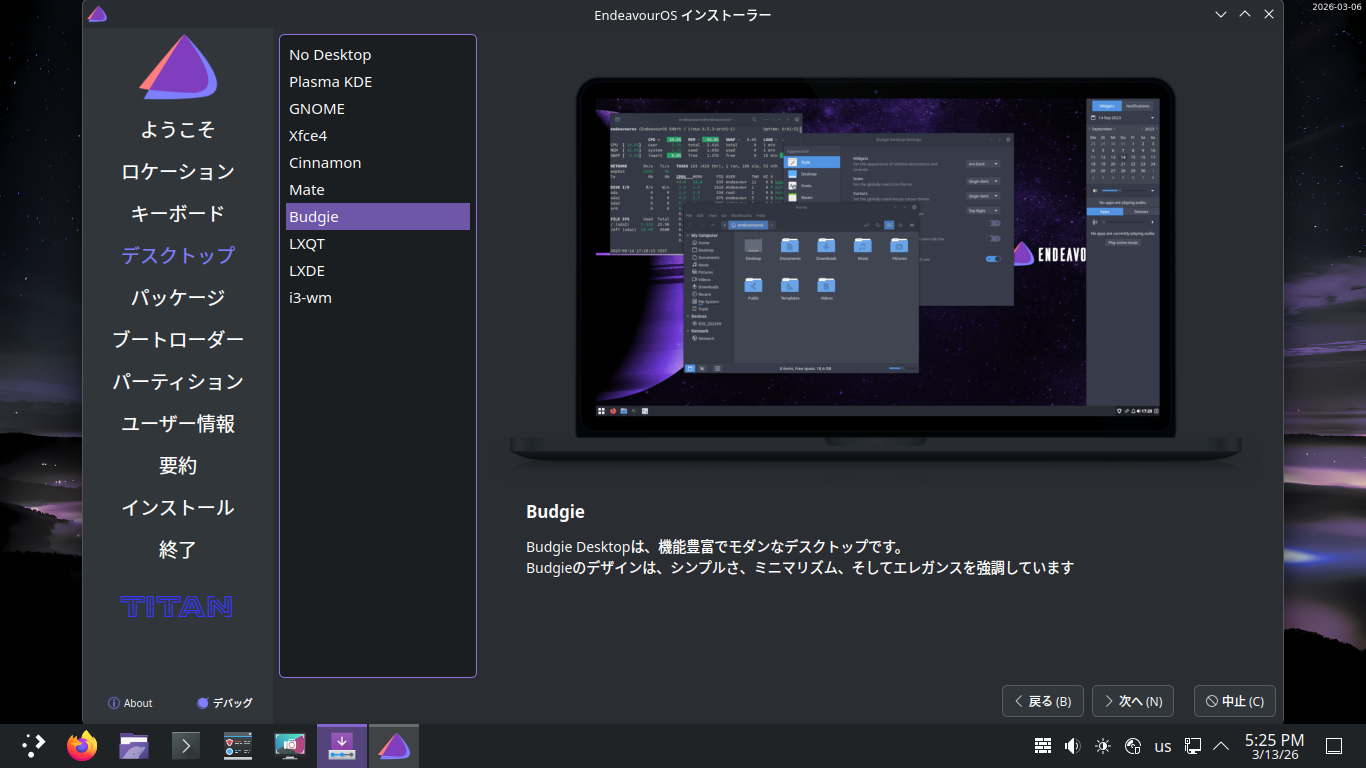Go to the パーティション step

(178, 382)
